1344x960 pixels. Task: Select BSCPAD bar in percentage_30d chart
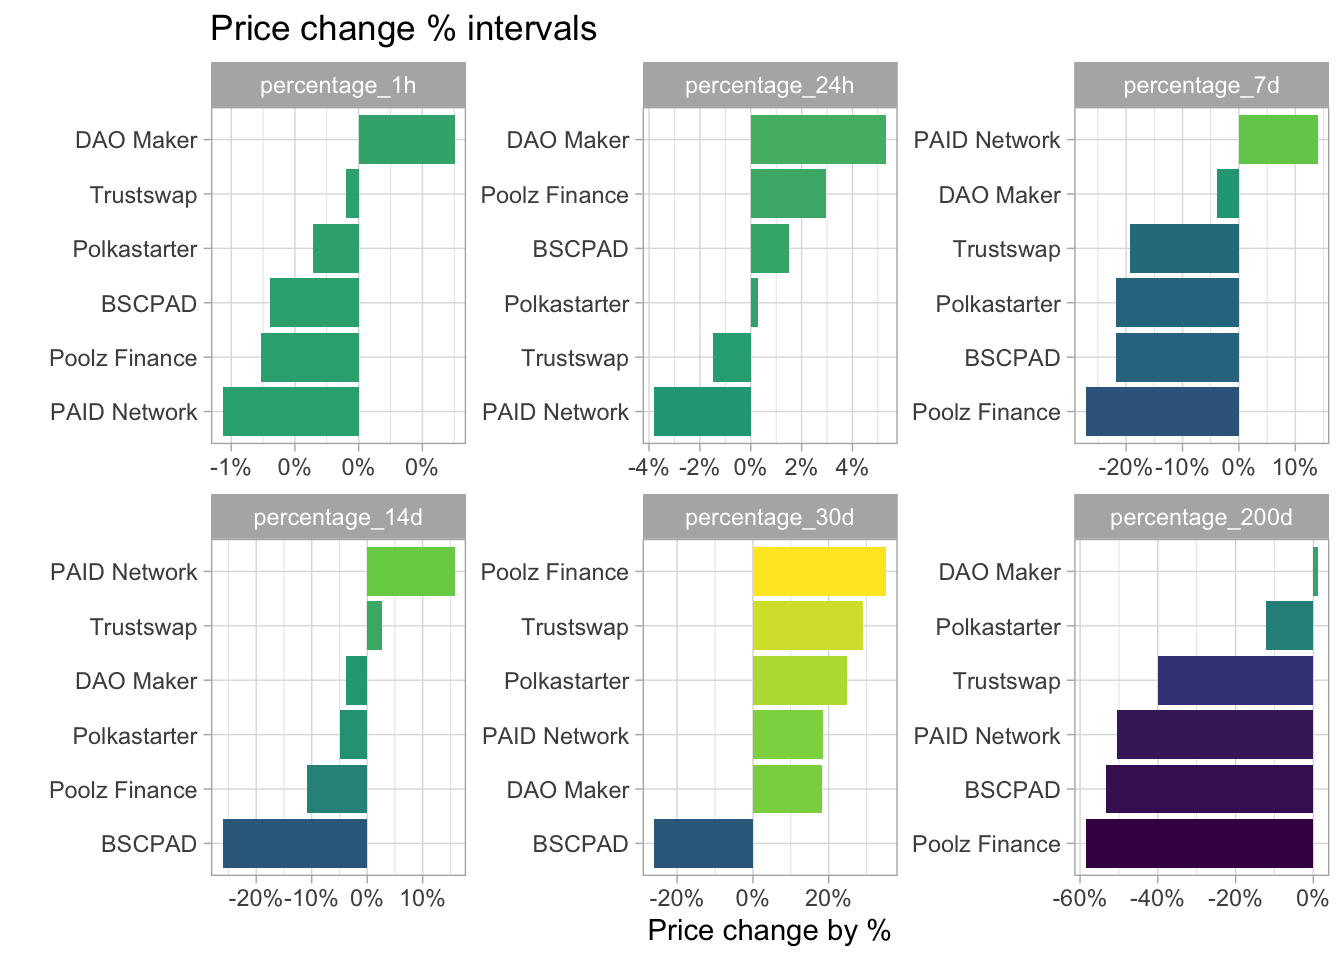point(703,844)
